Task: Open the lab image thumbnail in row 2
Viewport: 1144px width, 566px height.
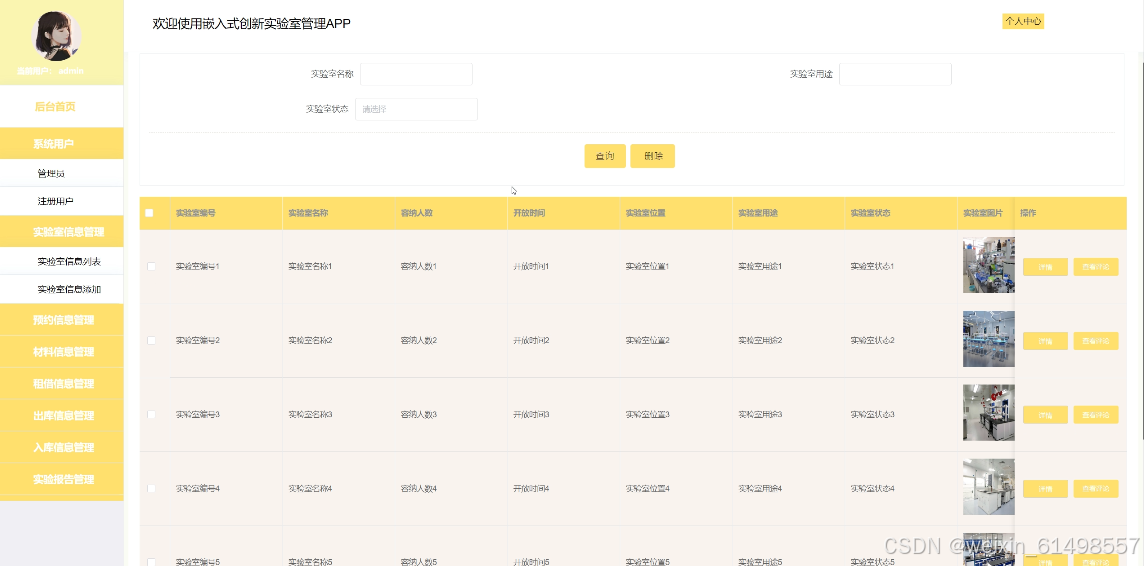Action: click(989, 339)
